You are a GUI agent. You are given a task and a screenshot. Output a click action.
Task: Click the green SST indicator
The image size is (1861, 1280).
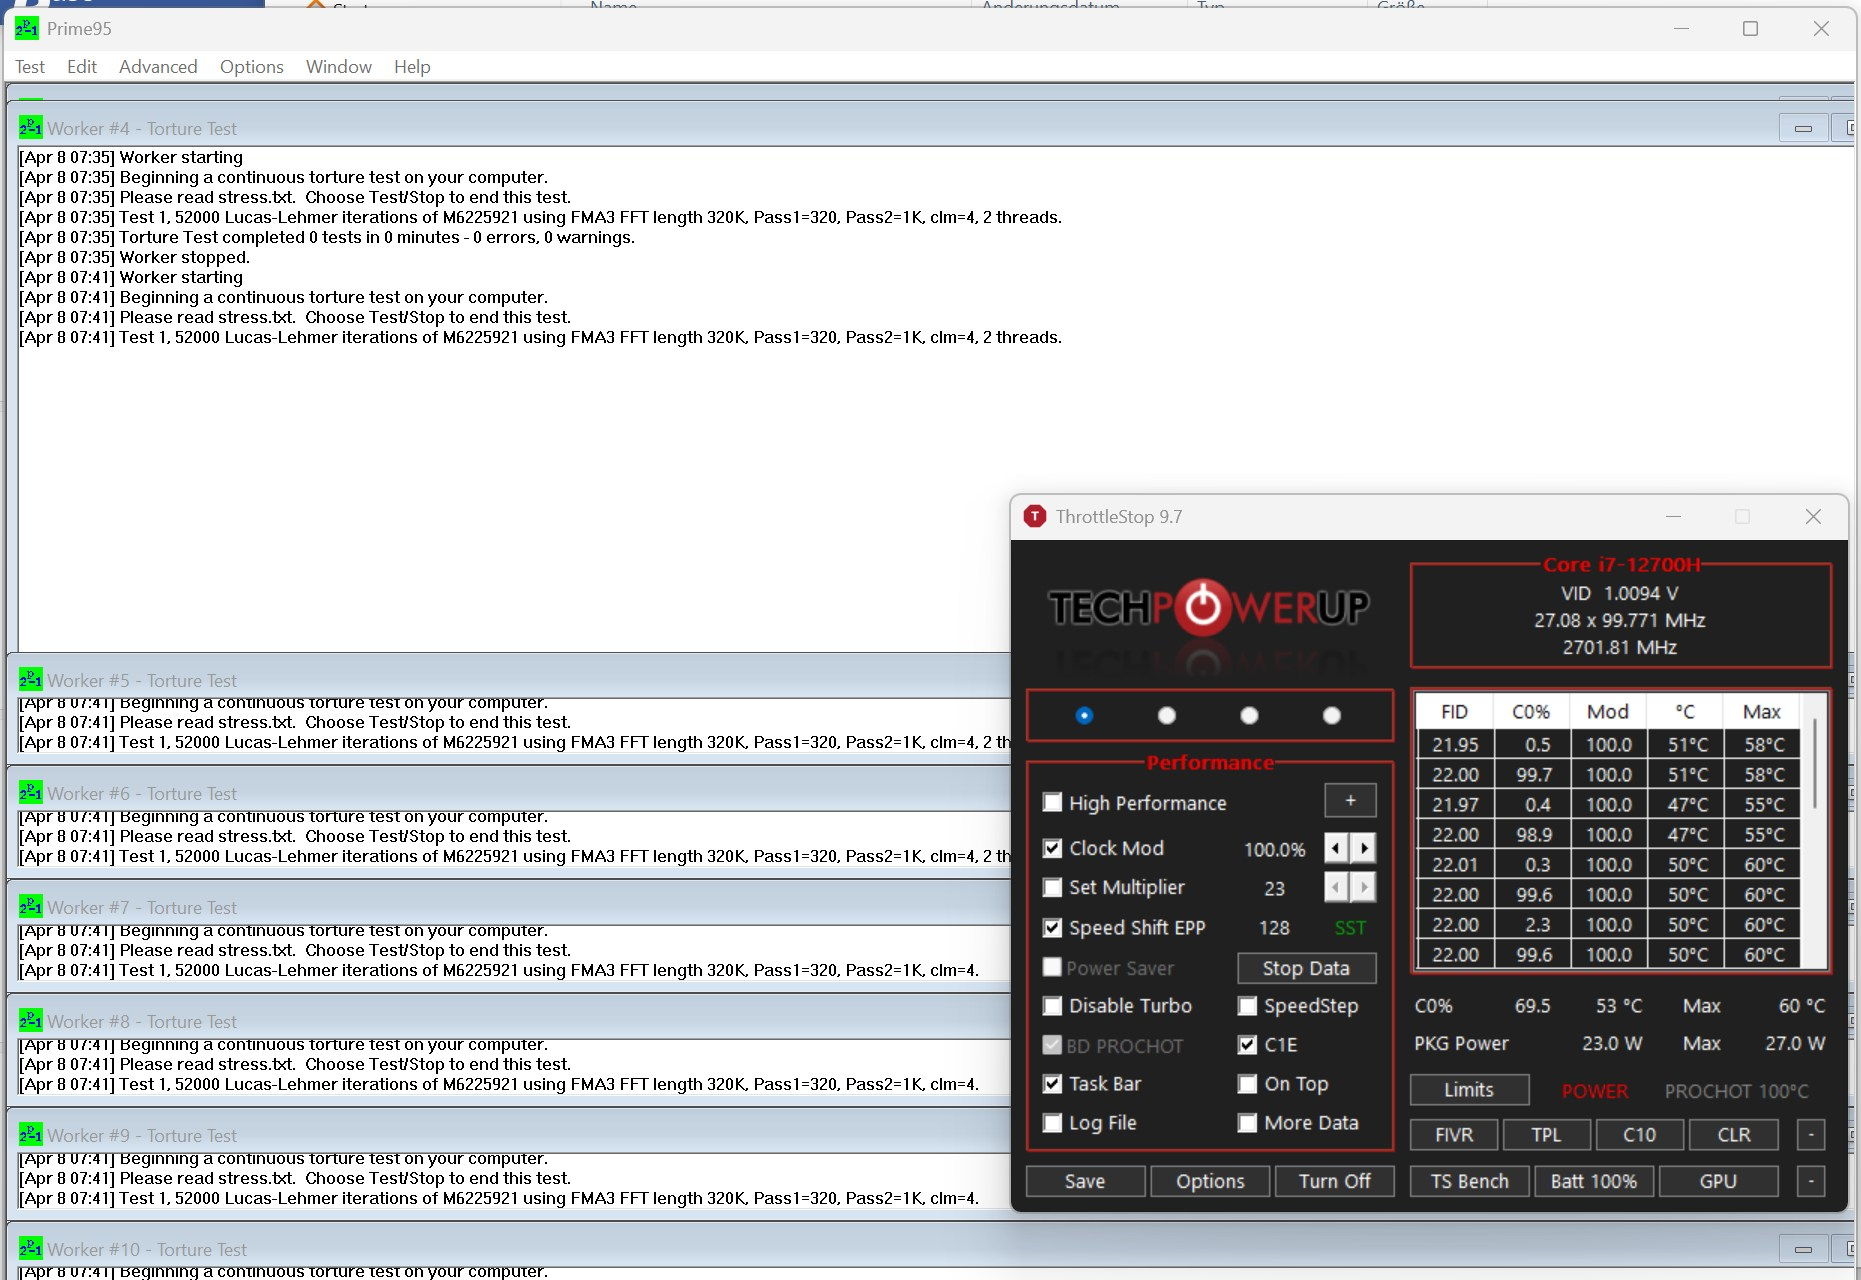[1350, 928]
